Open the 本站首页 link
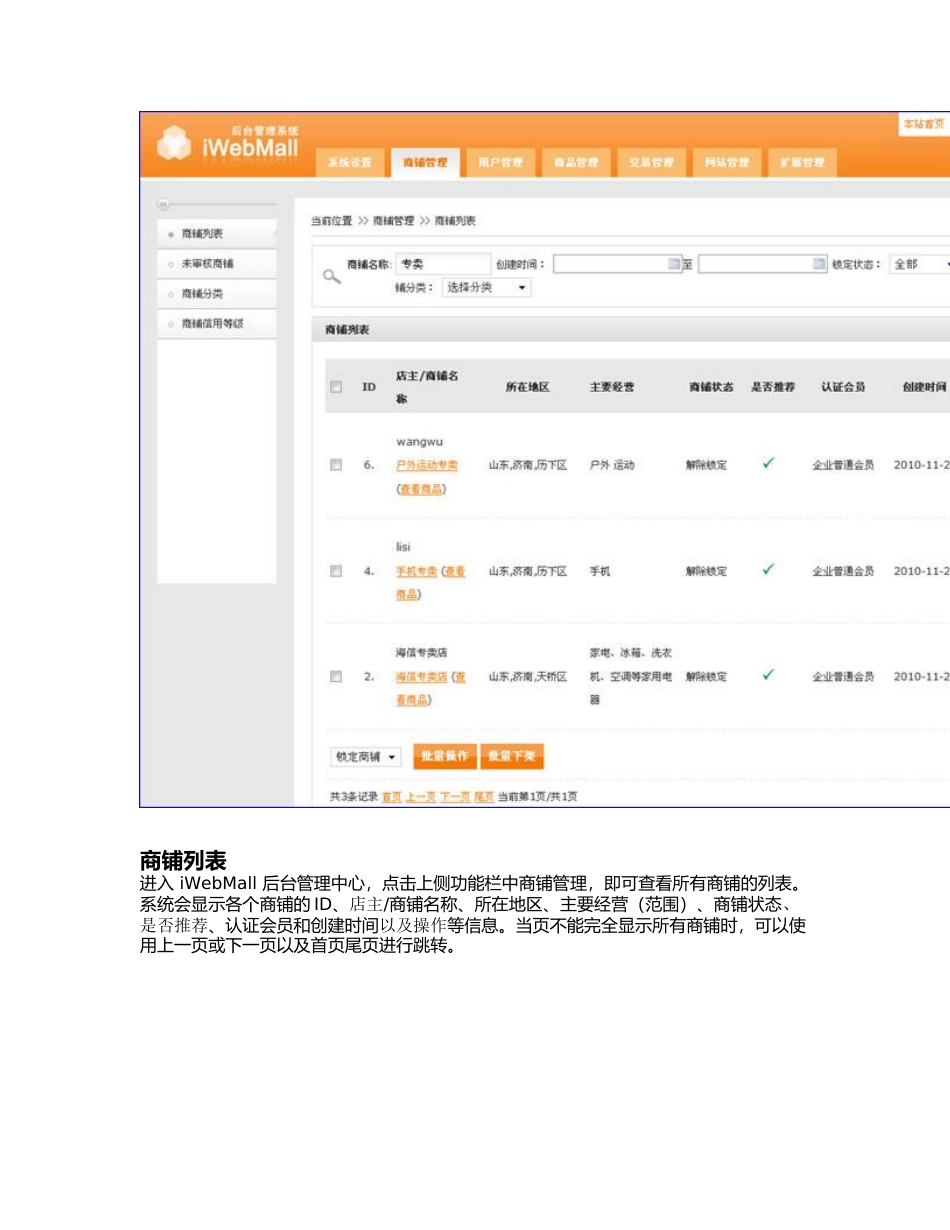The width and height of the screenshot is (950, 1230). 924,124
